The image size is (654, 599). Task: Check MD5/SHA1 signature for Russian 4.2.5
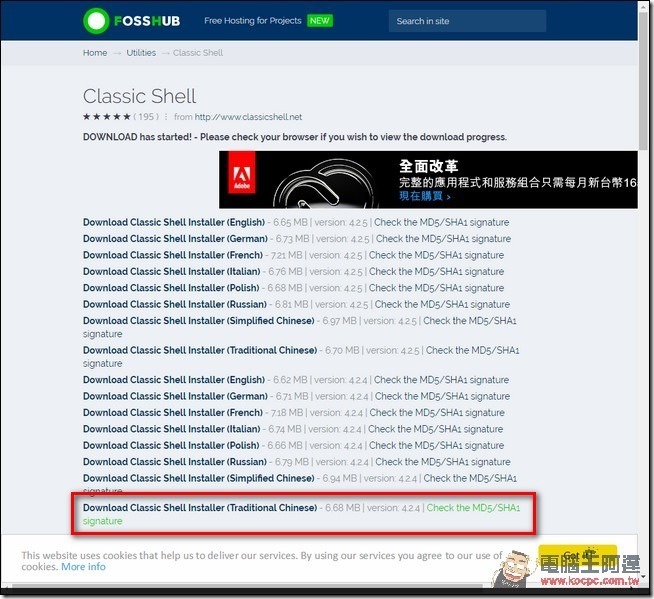tap(442, 304)
